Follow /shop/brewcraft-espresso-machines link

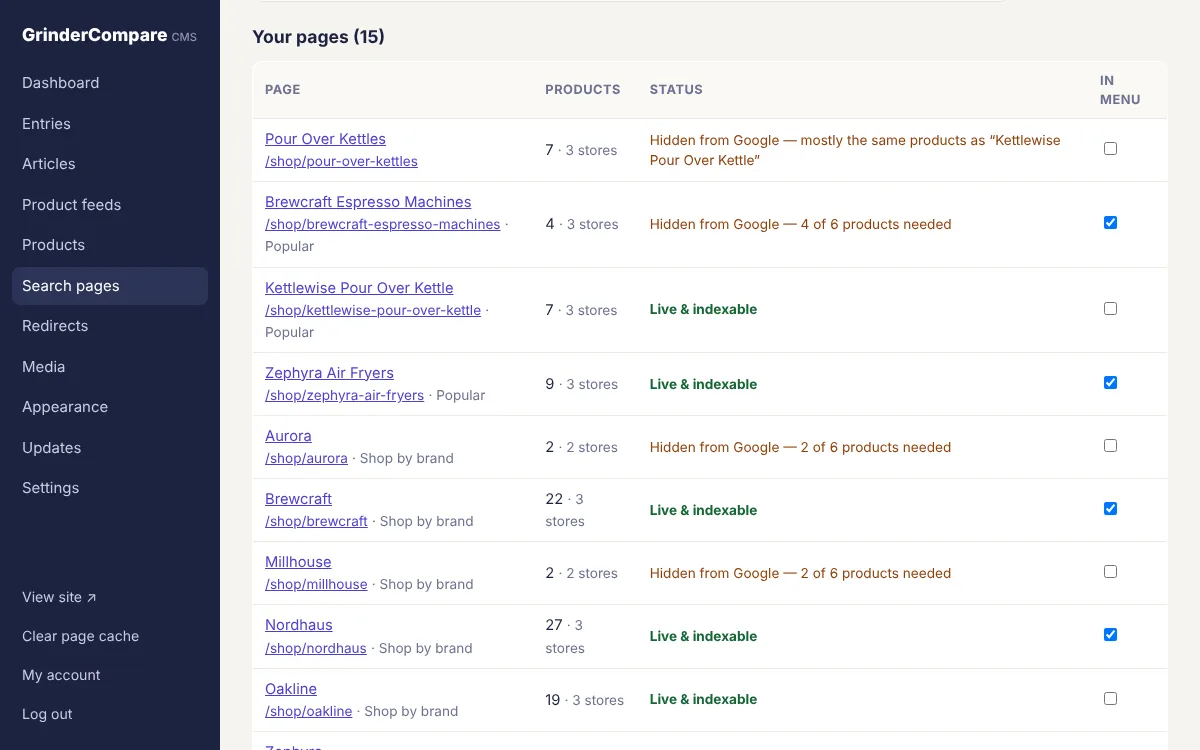coord(382,224)
